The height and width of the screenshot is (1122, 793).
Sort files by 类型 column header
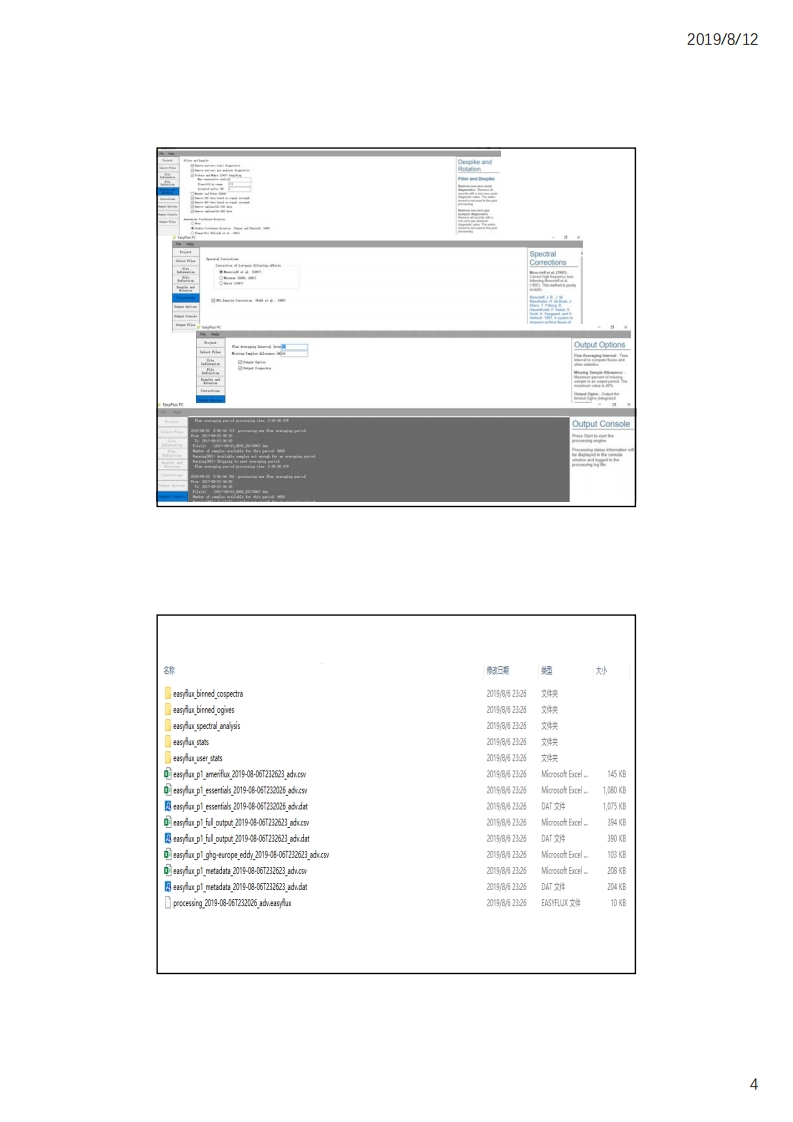(547, 670)
